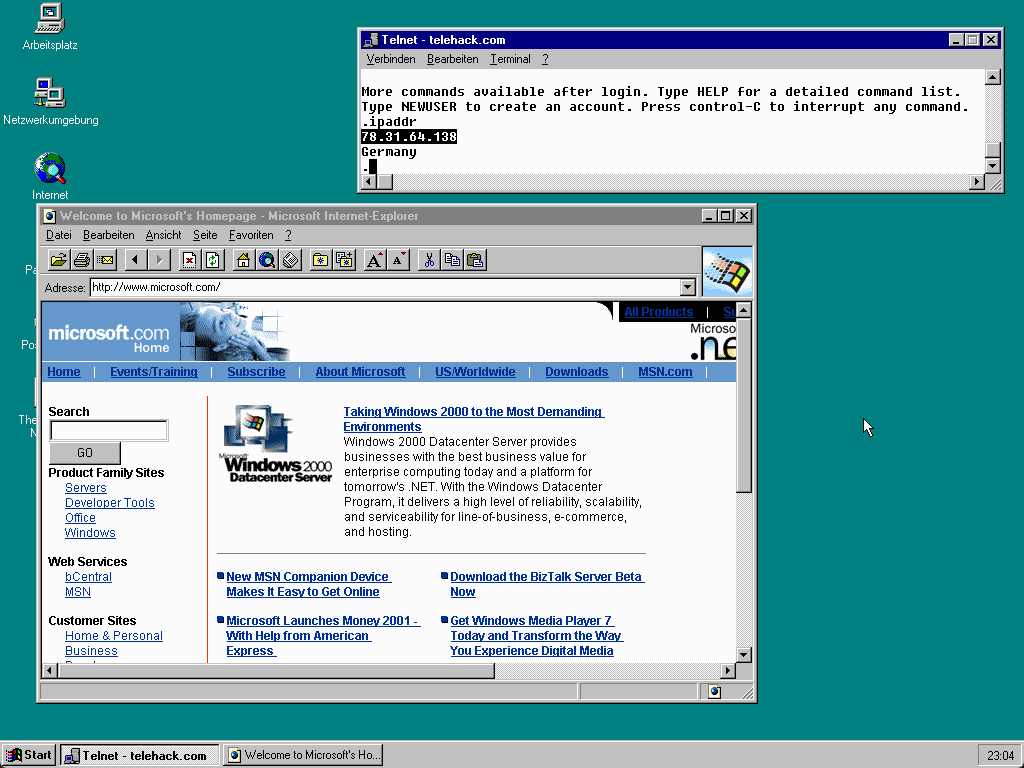Click the address field with microsoft.com URL

[385, 287]
